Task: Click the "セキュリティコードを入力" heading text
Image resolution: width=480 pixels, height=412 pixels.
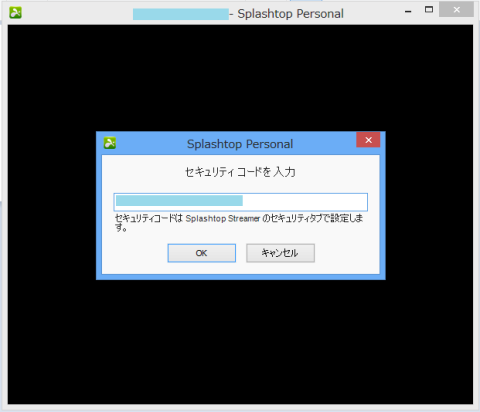Action: pyautogui.click(x=240, y=172)
